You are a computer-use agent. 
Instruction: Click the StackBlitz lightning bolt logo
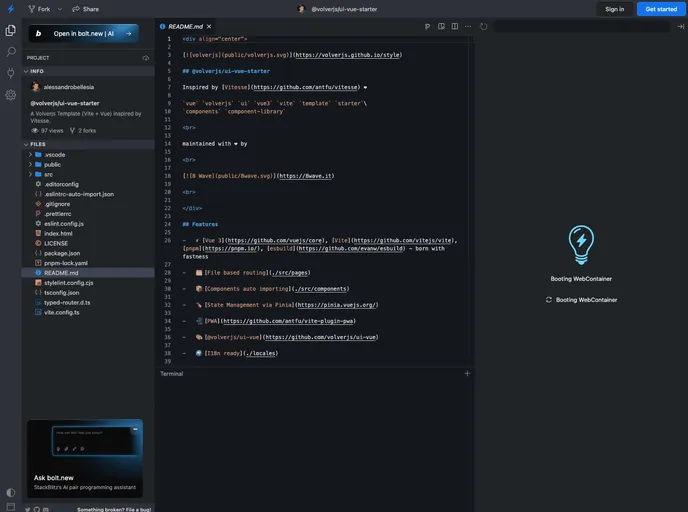[x=11, y=9]
